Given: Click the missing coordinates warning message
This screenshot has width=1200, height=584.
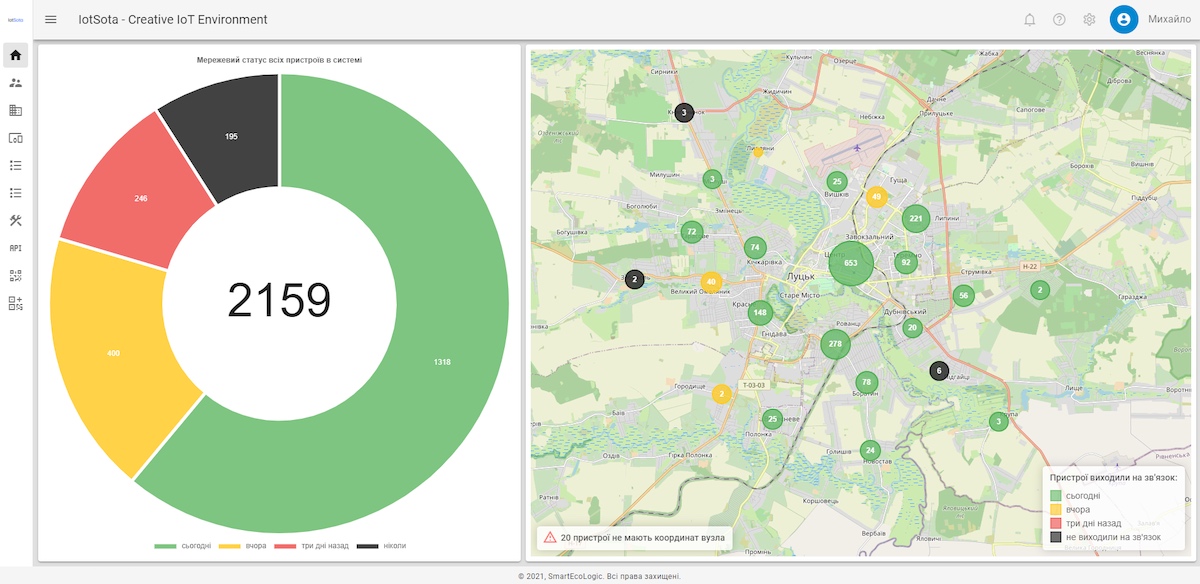Looking at the screenshot, I should (x=635, y=538).
